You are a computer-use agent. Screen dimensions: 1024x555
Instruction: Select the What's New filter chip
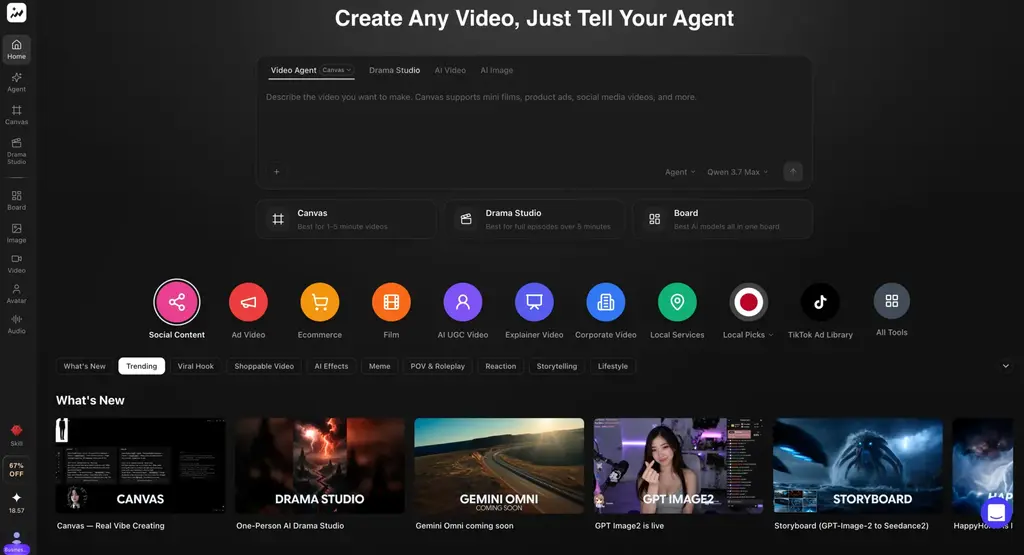tap(84, 366)
